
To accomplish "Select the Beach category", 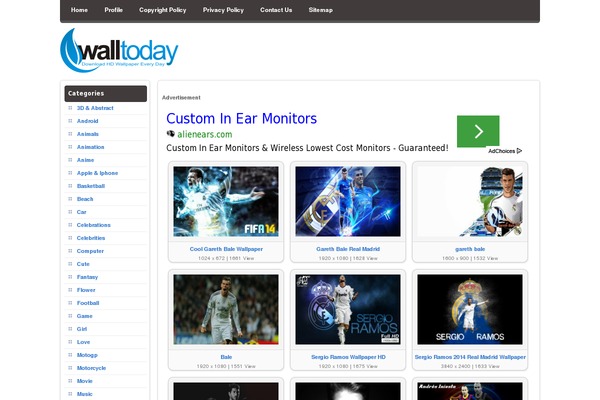I will point(85,199).
